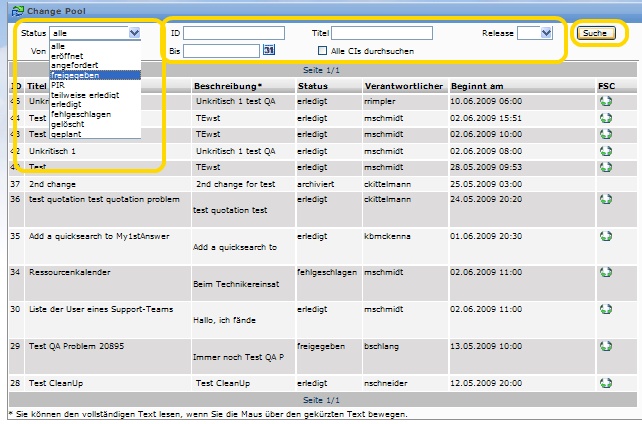Click into the ID input field
Viewport: 642px width, 424px height.
click(x=228, y=33)
